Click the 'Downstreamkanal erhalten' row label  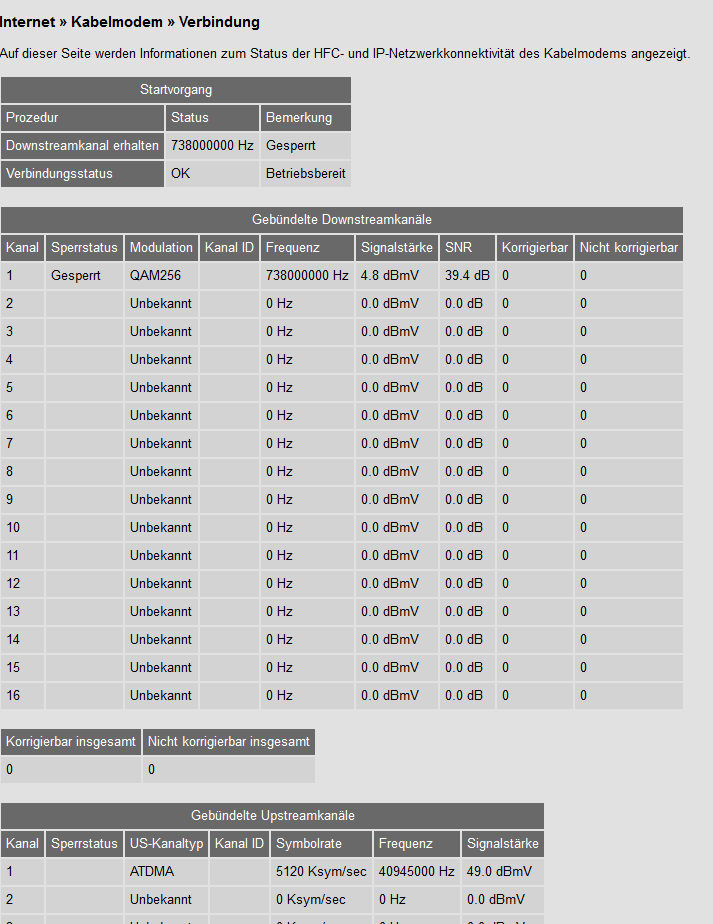tap(82, 146)
